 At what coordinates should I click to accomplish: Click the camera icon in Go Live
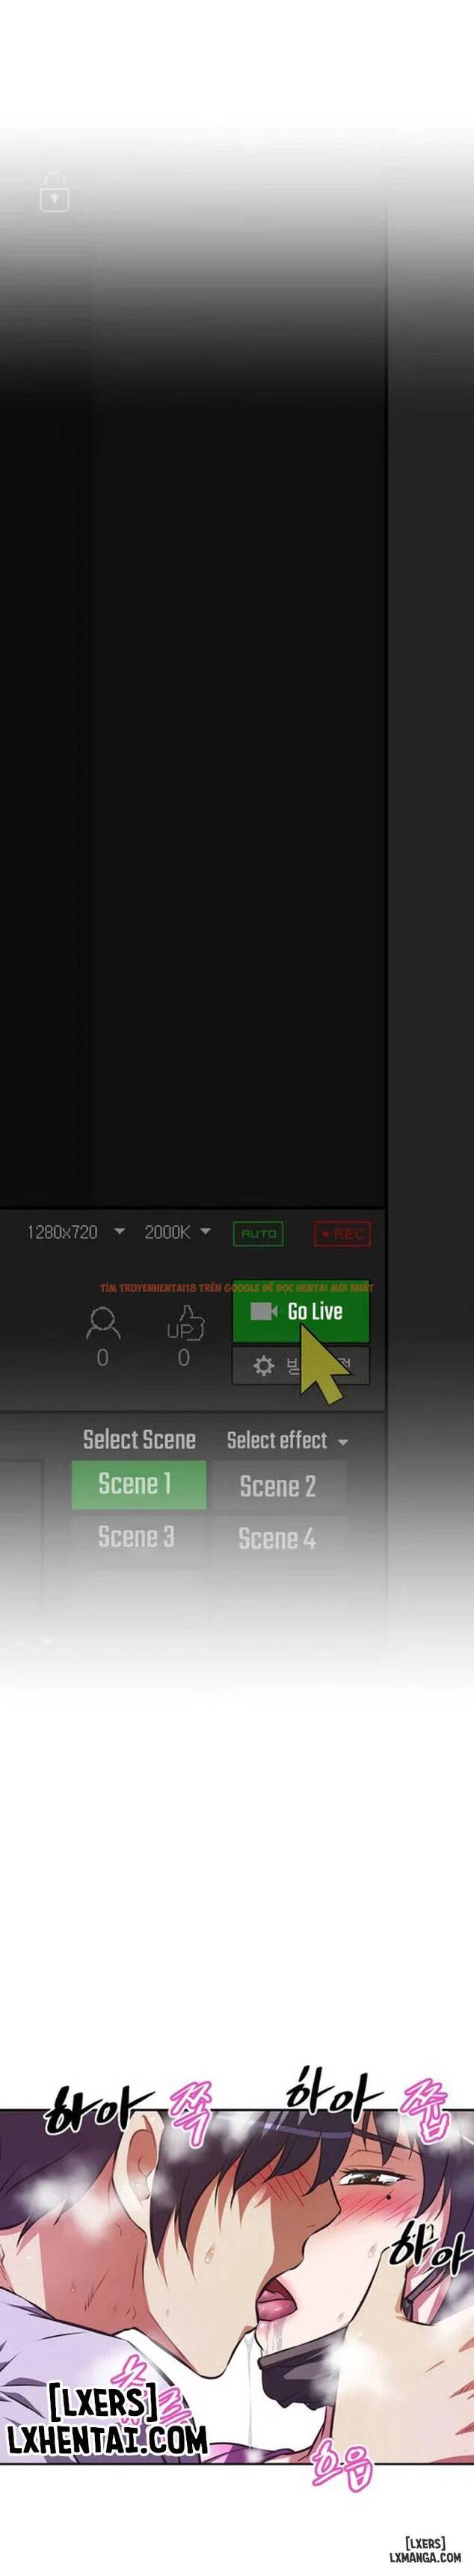263,1310
